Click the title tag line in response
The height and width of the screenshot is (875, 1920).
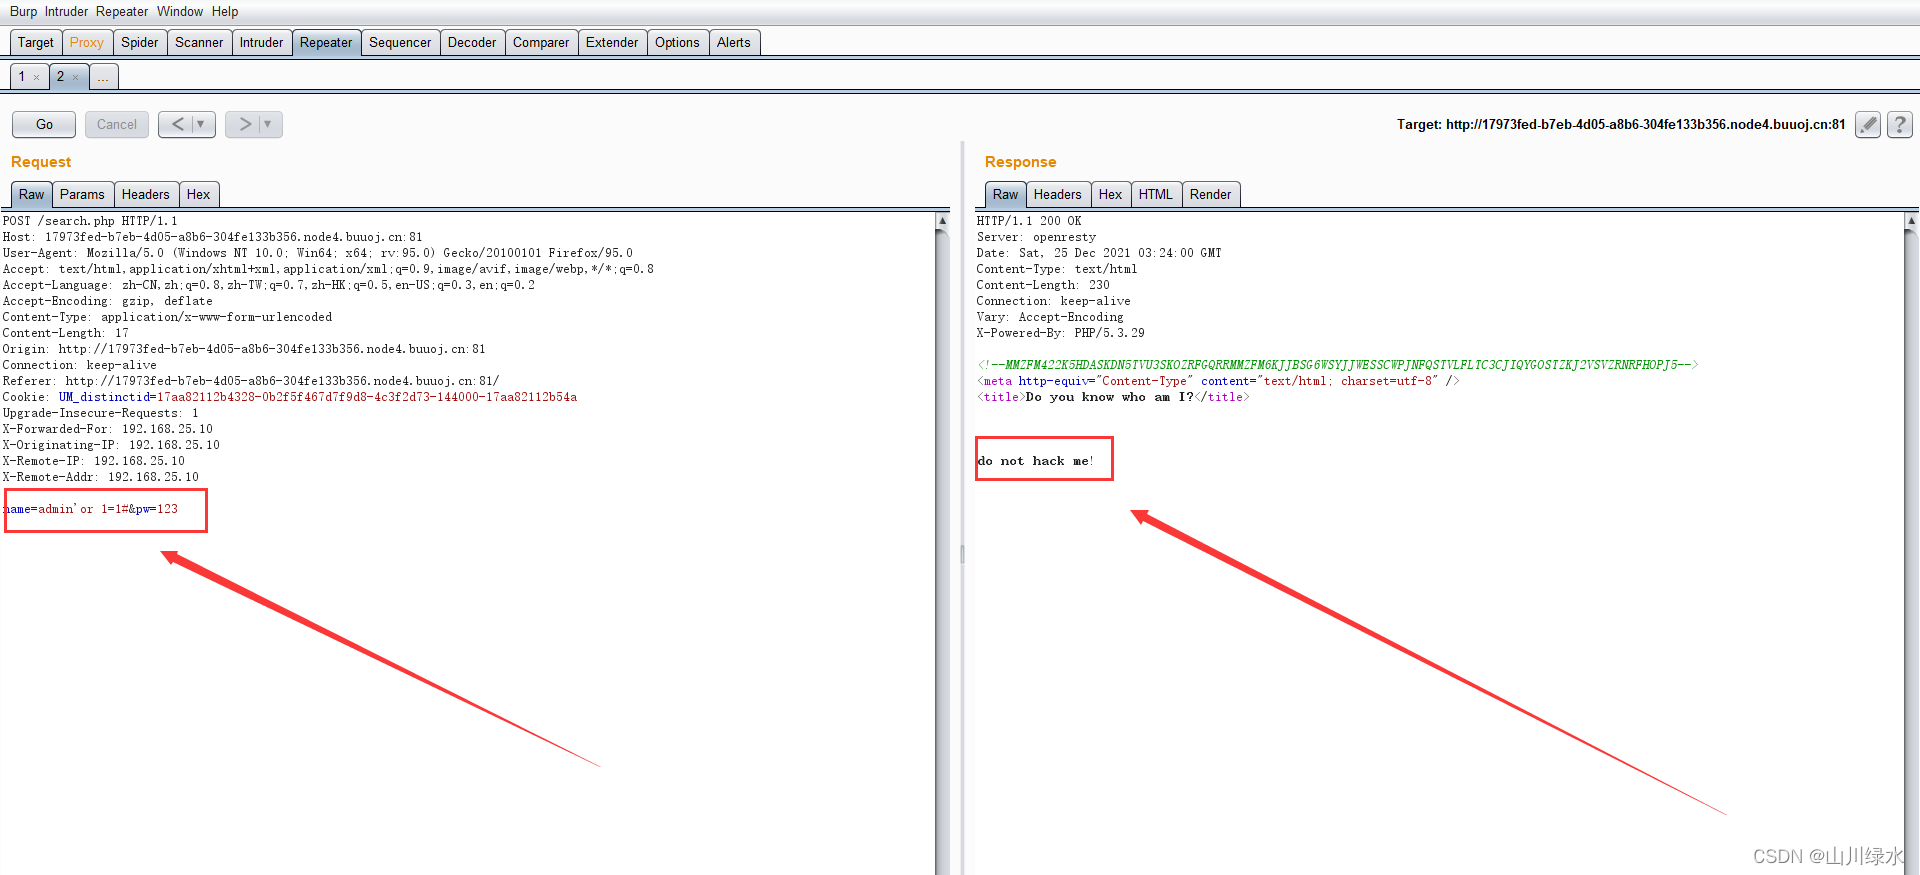click(x=1113, y=397)
